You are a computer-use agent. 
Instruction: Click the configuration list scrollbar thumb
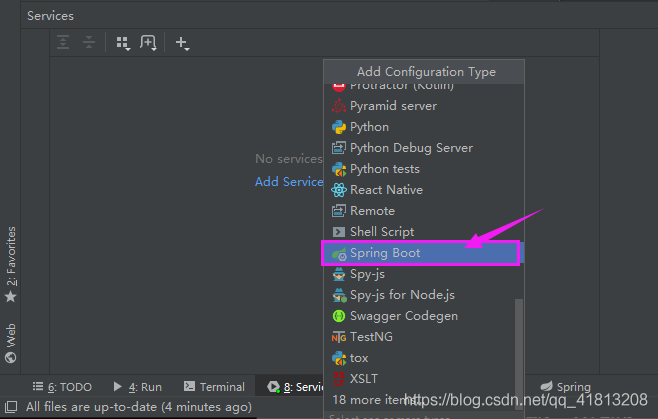point(519,354)
